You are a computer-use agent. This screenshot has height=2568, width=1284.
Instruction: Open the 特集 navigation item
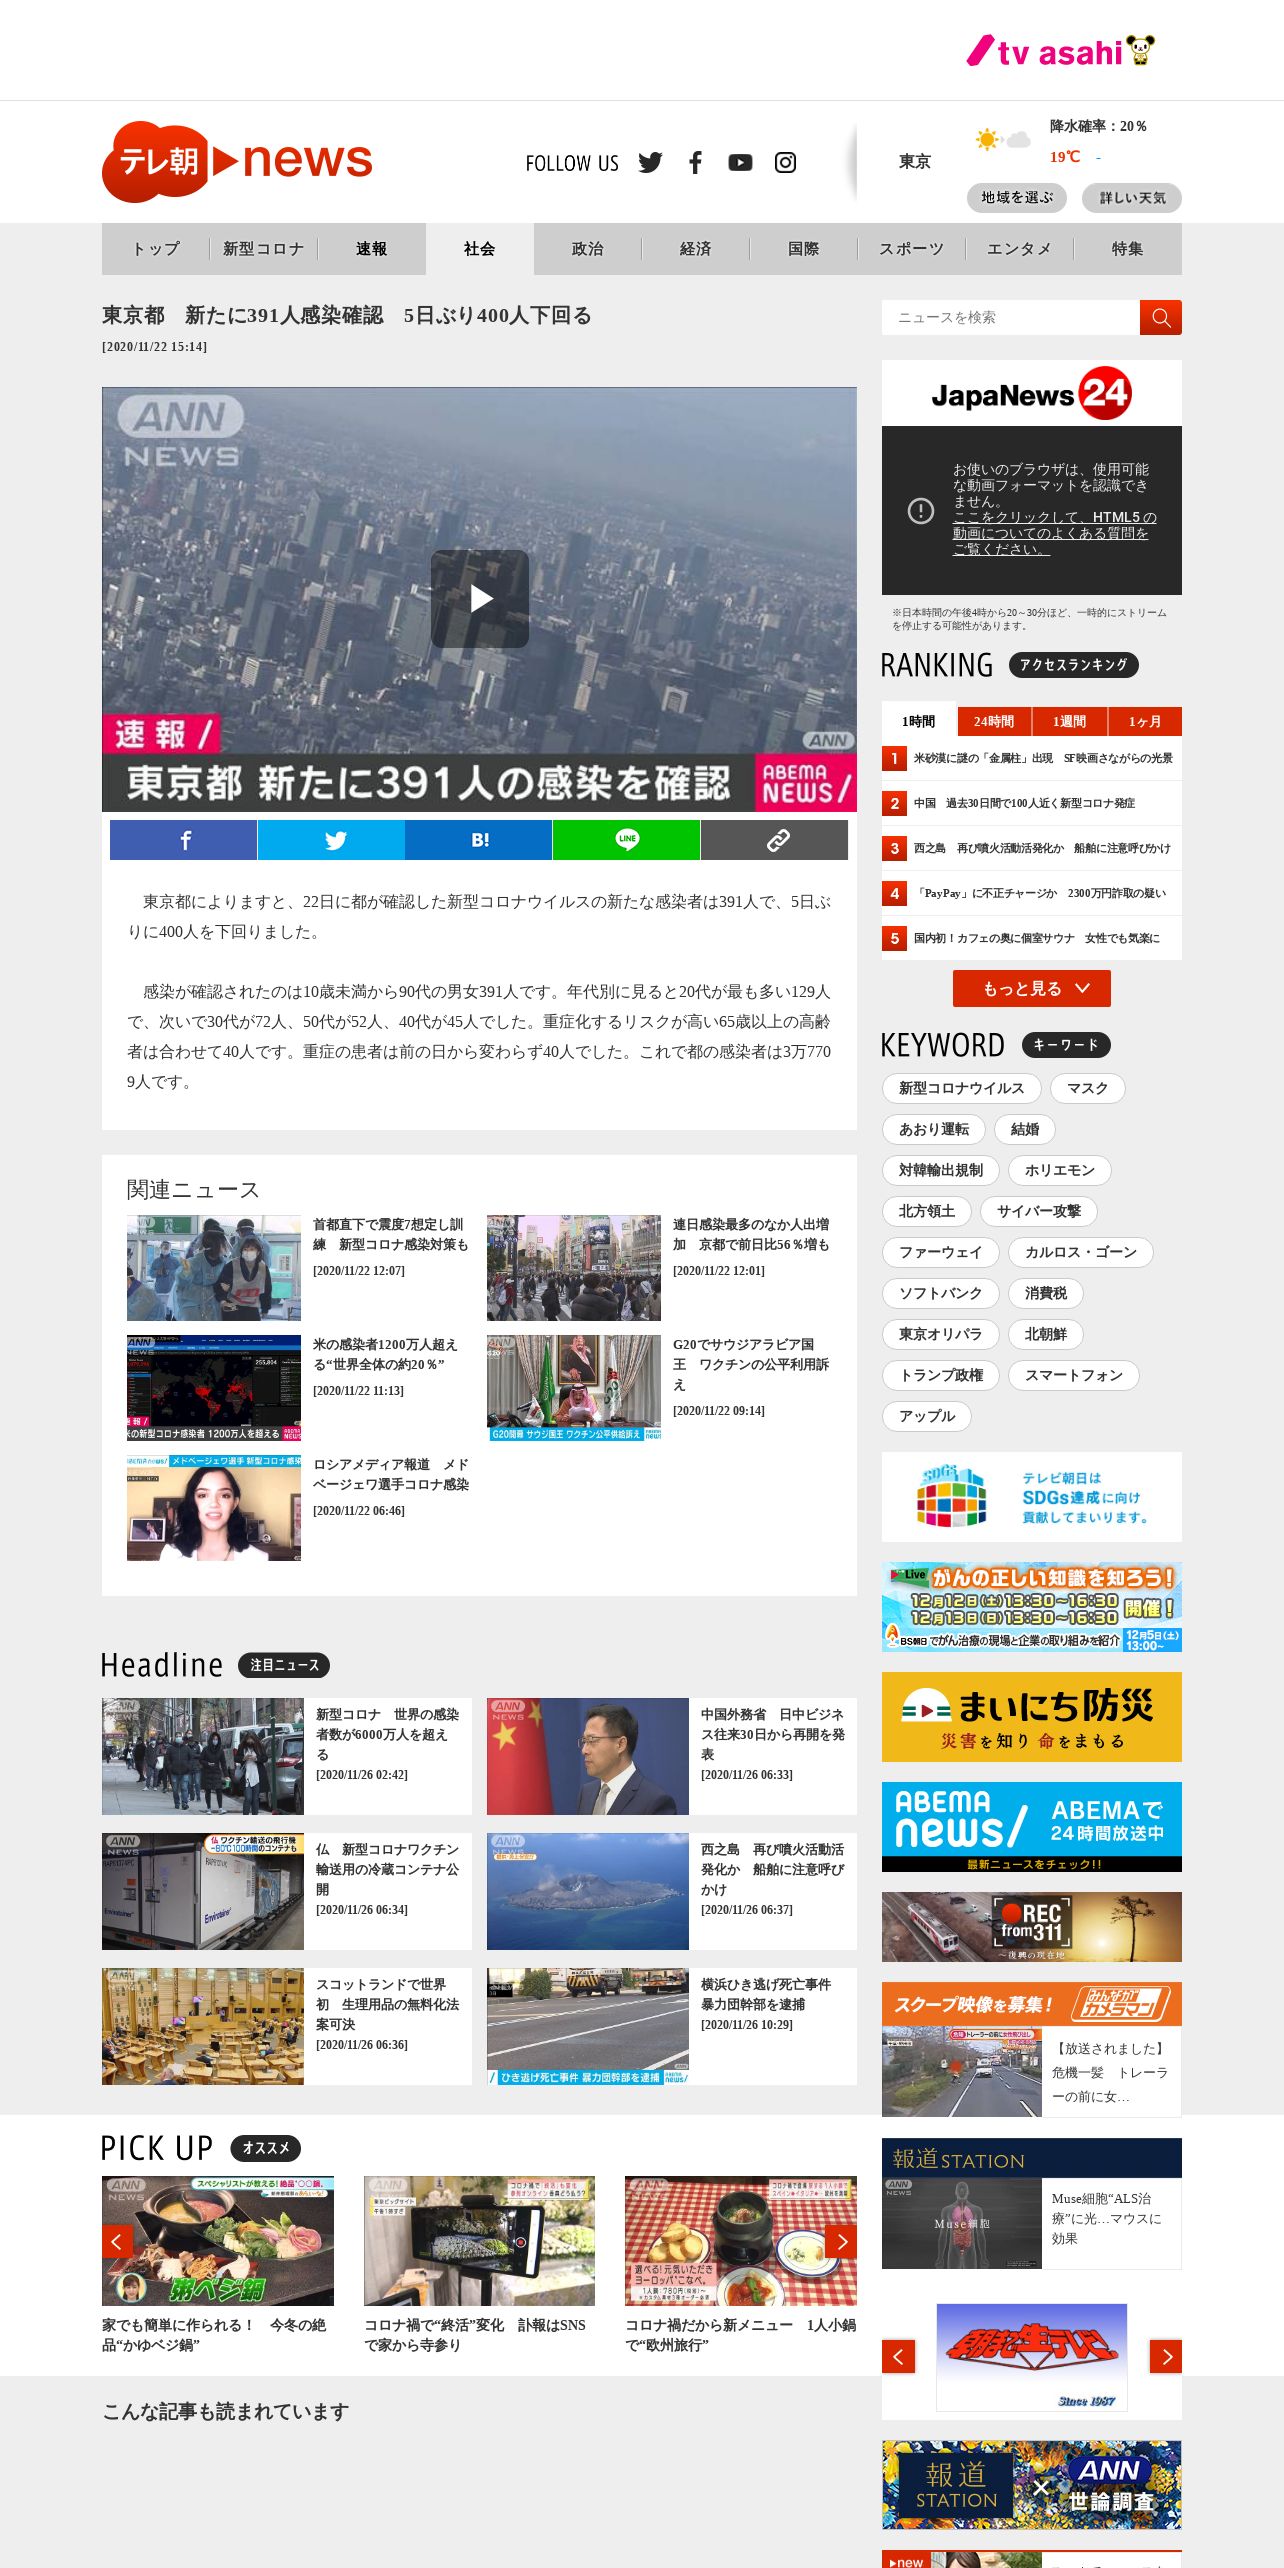coord(1128,249)
